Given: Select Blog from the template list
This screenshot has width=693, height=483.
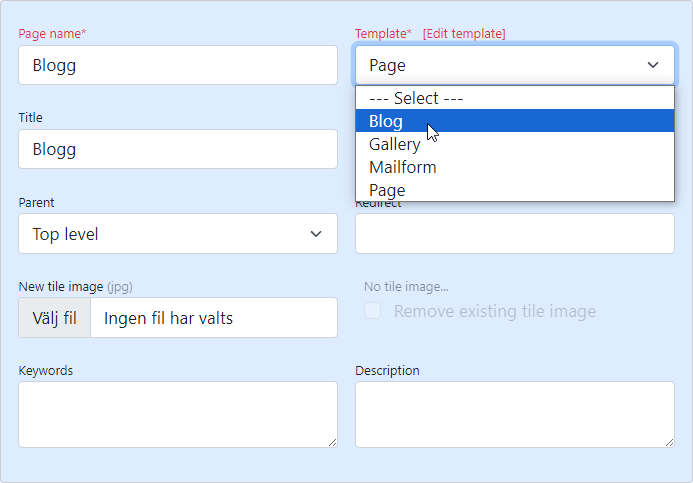Looking at the screenshot, I should click(x=386, y=121).
